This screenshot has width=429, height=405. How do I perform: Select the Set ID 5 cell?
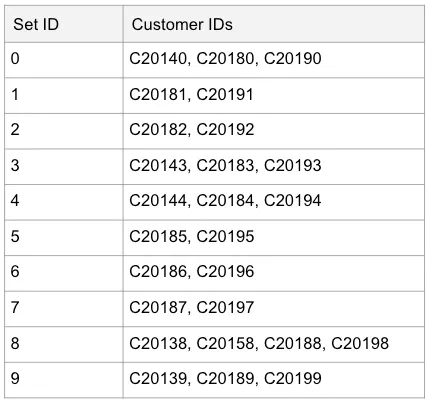tap(64, 238)
